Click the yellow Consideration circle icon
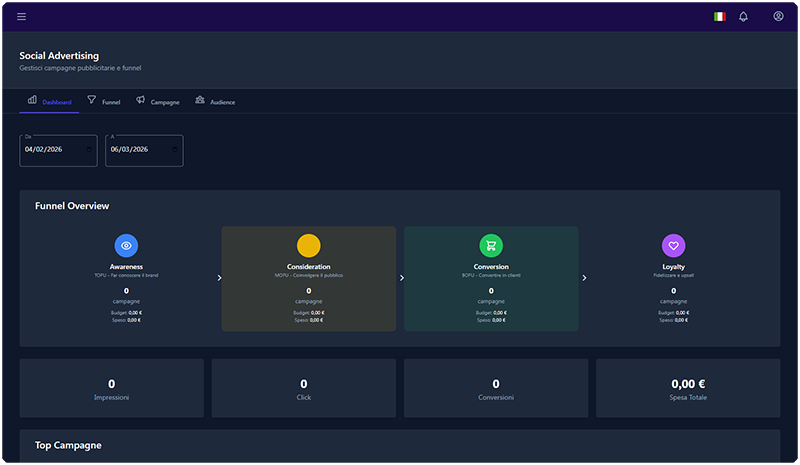800x465 pixels. (308, 245)
